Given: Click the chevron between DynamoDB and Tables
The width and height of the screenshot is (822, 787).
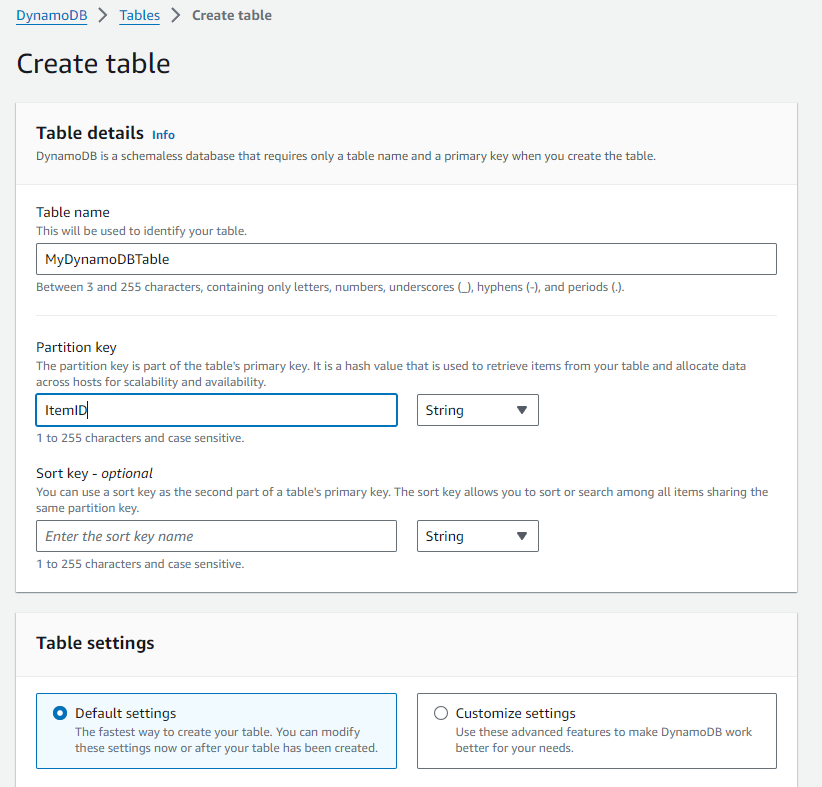Looking at the screenshot, I should 103,15.
